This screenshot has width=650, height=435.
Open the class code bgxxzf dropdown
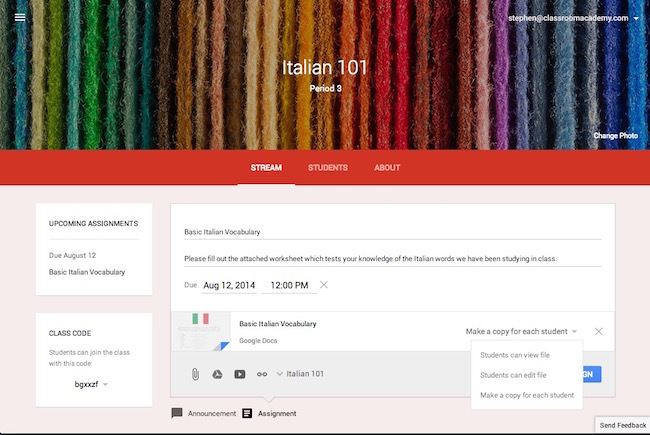[105, 384]
